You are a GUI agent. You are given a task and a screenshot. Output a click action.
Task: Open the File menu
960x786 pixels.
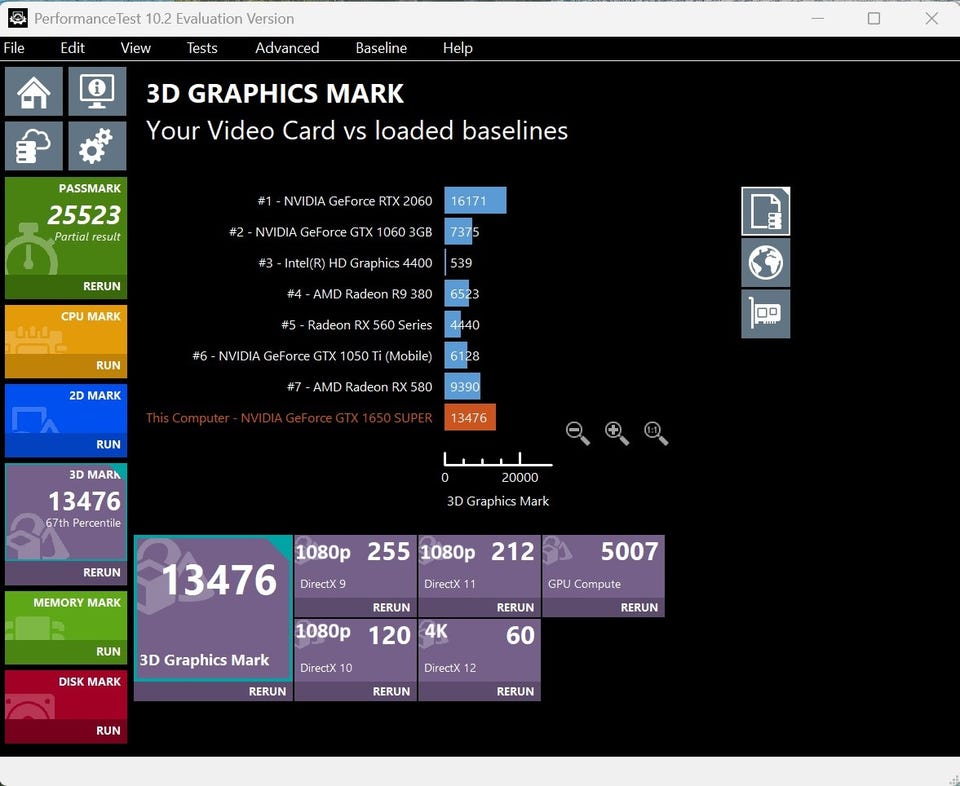pos(13,48)
